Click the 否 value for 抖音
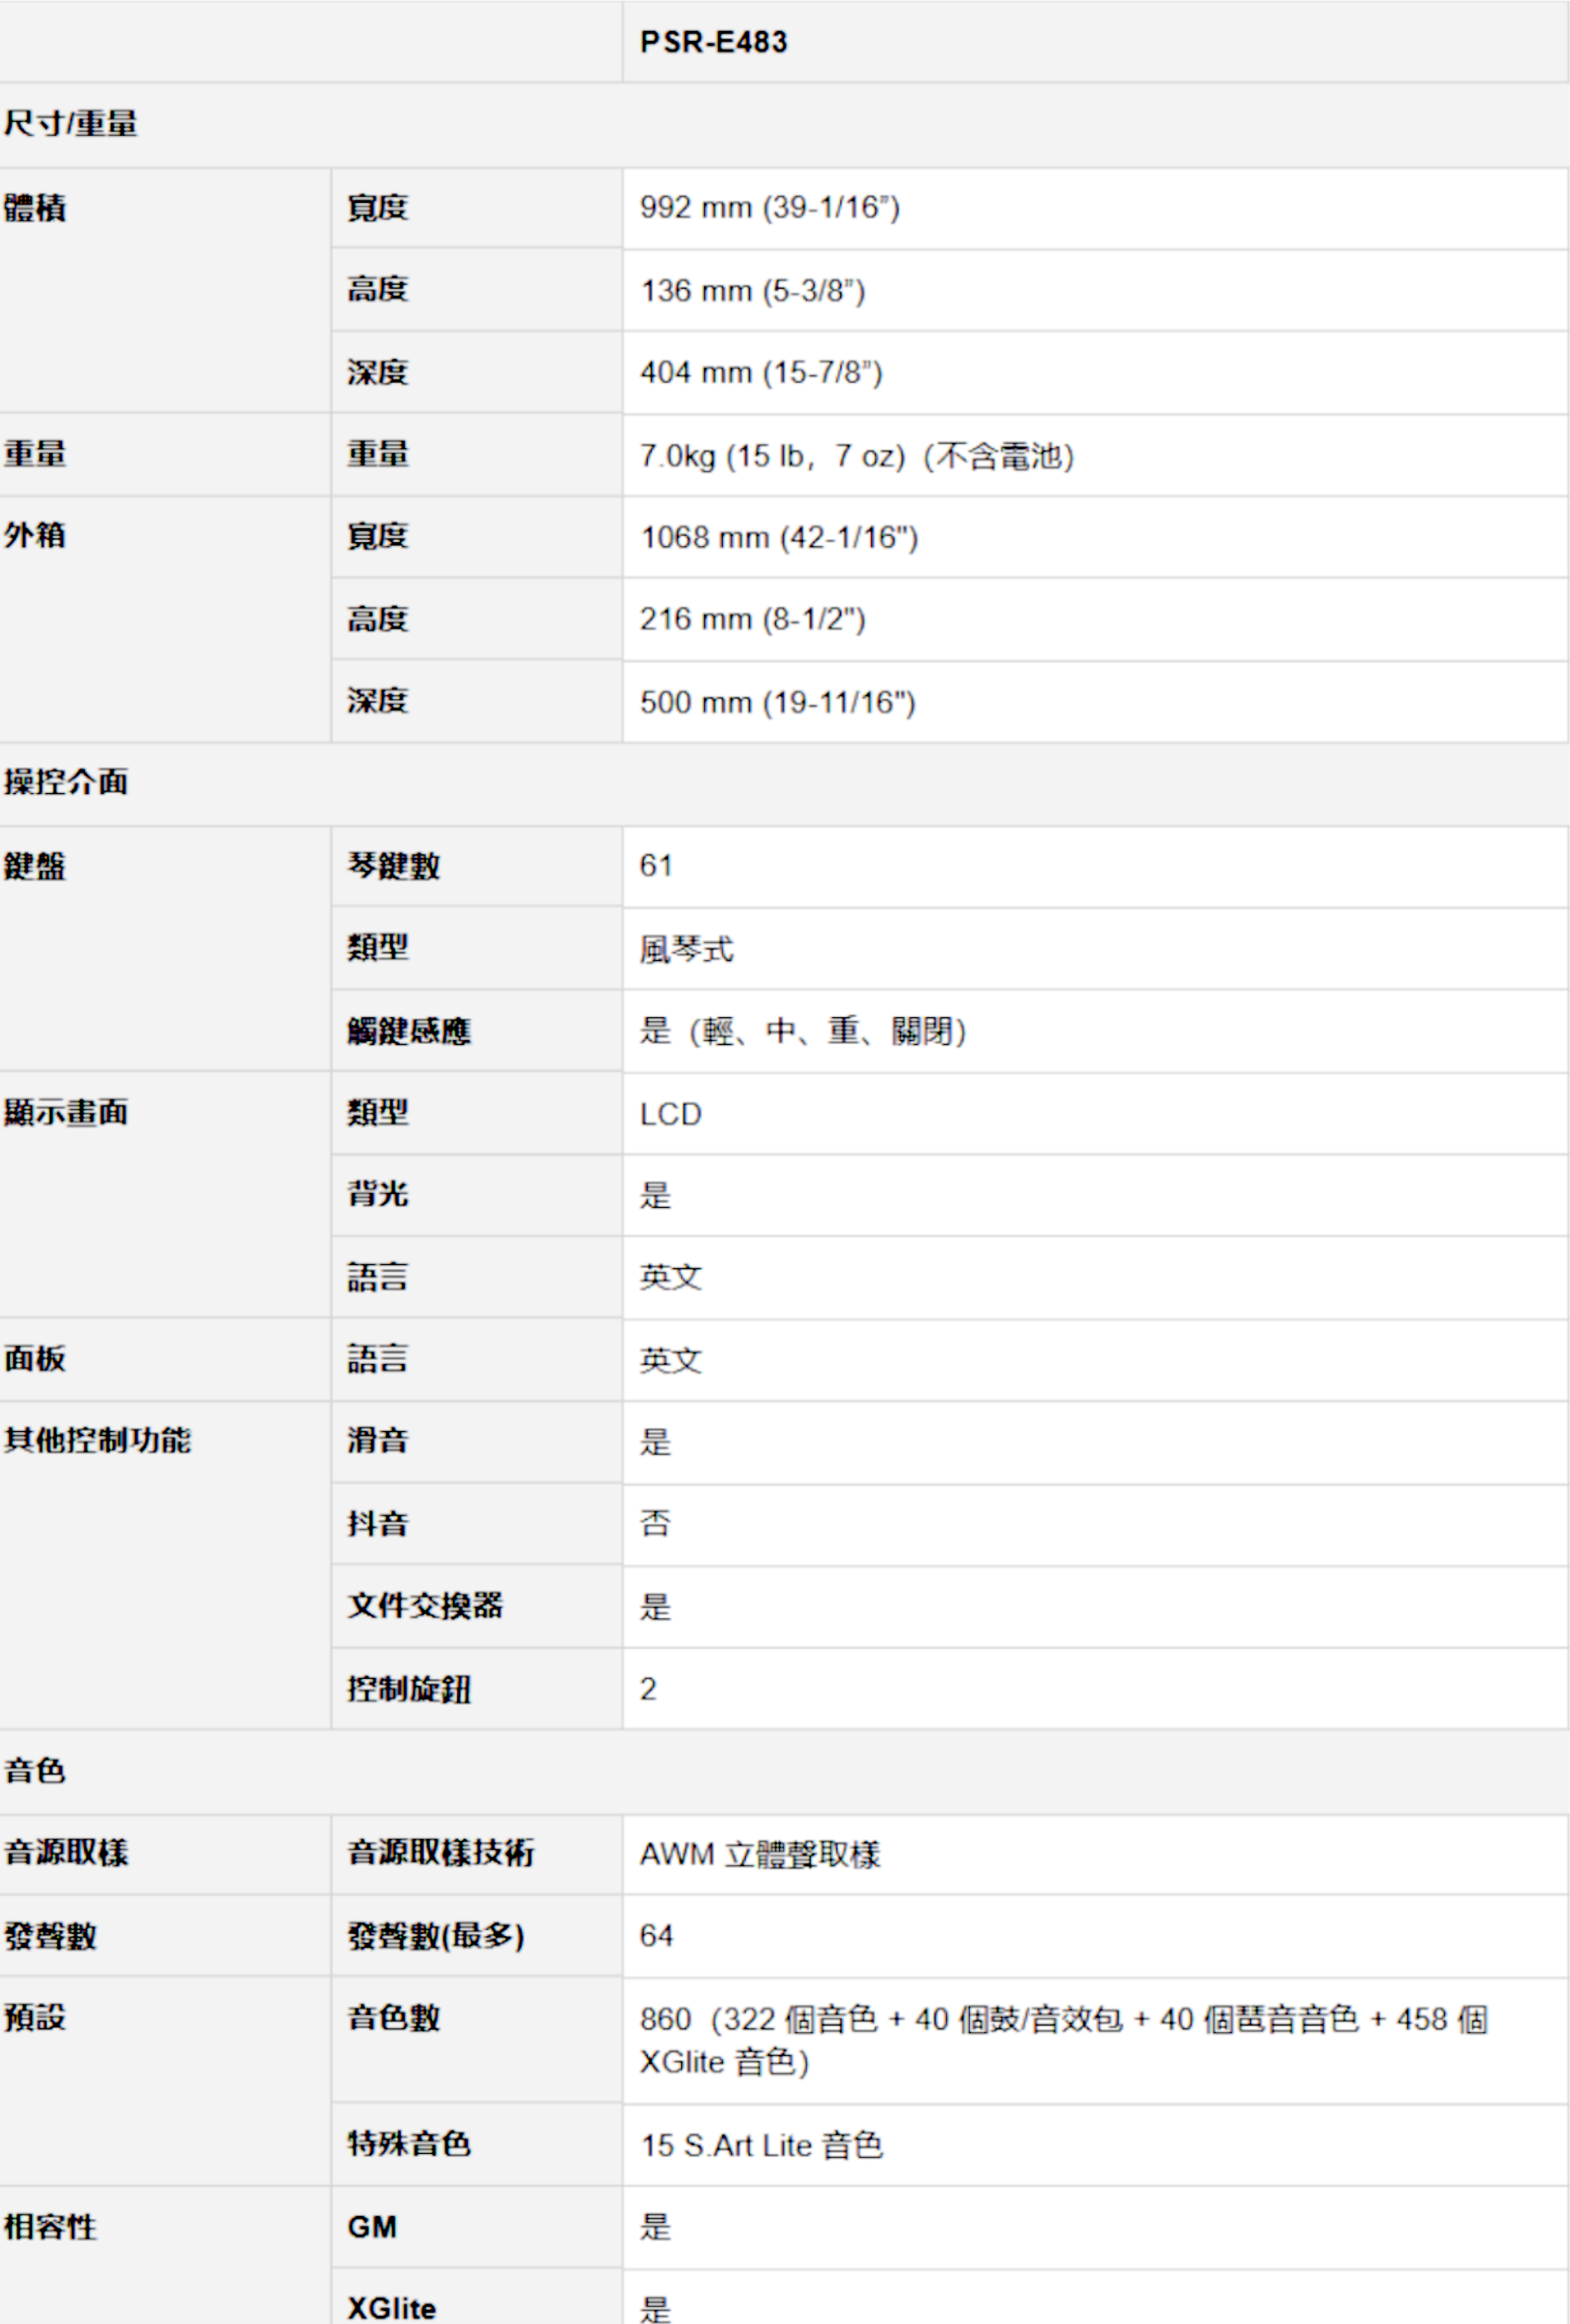Screen dimensions: 1570x2324 click(x=655, y=1524)
